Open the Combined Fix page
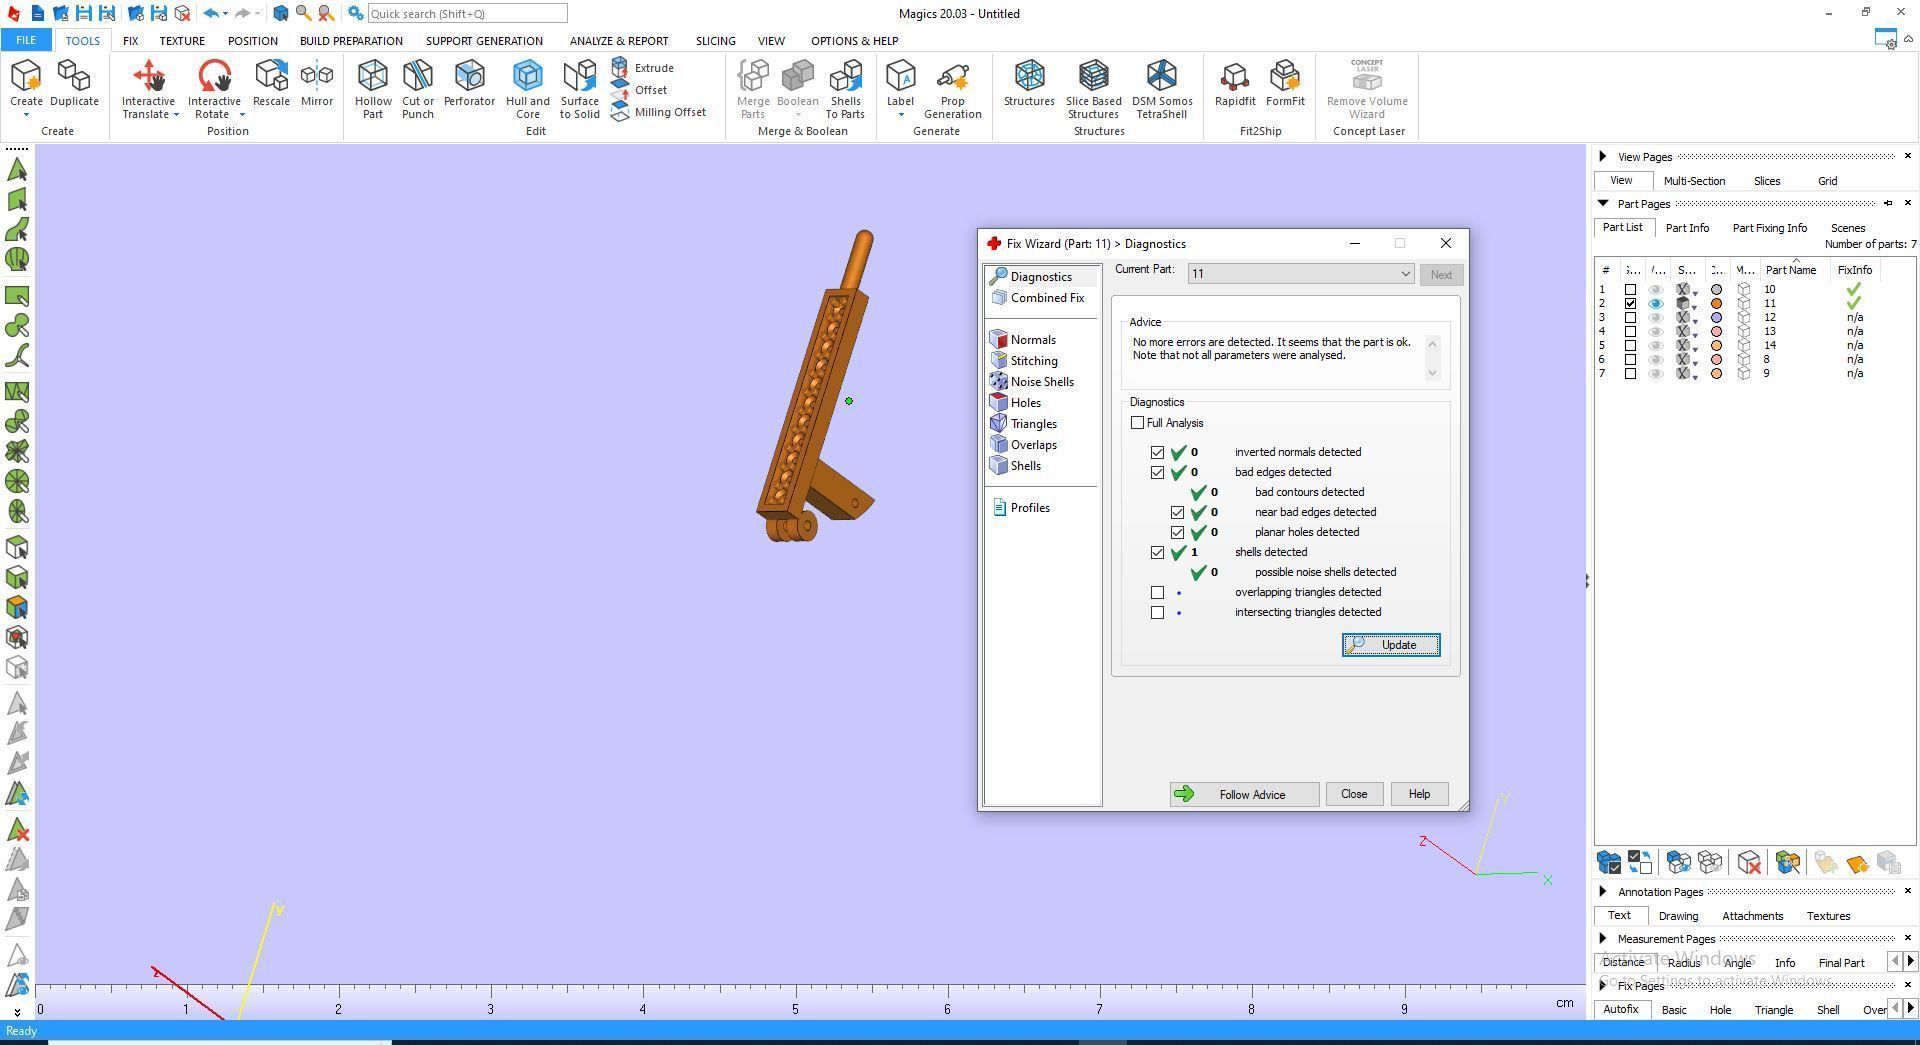 [1037, 298]
